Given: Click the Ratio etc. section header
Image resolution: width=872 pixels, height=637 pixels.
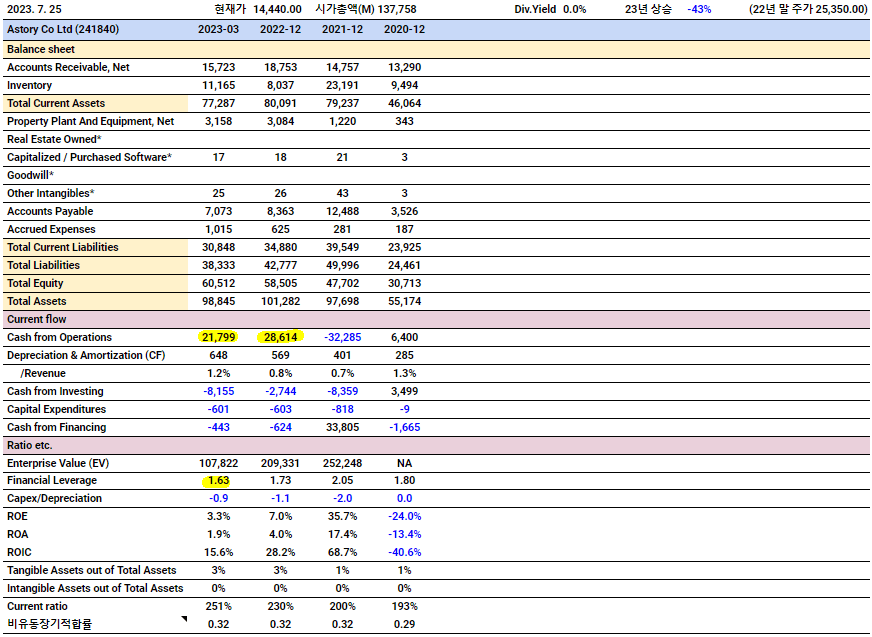Looking at the screenshot, I should pos(30,445).
